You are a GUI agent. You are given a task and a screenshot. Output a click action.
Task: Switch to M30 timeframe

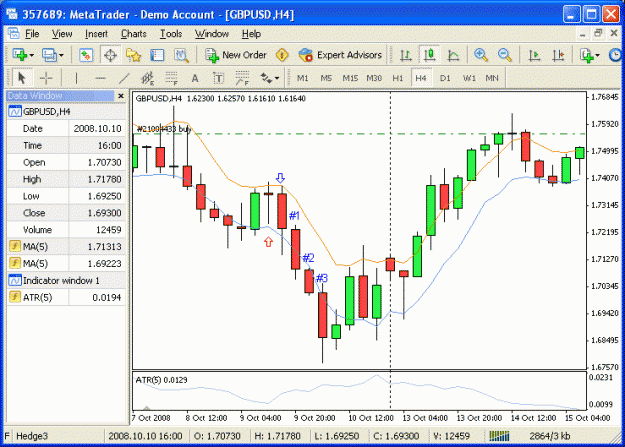pyautogui.click(x=374, y=78)
